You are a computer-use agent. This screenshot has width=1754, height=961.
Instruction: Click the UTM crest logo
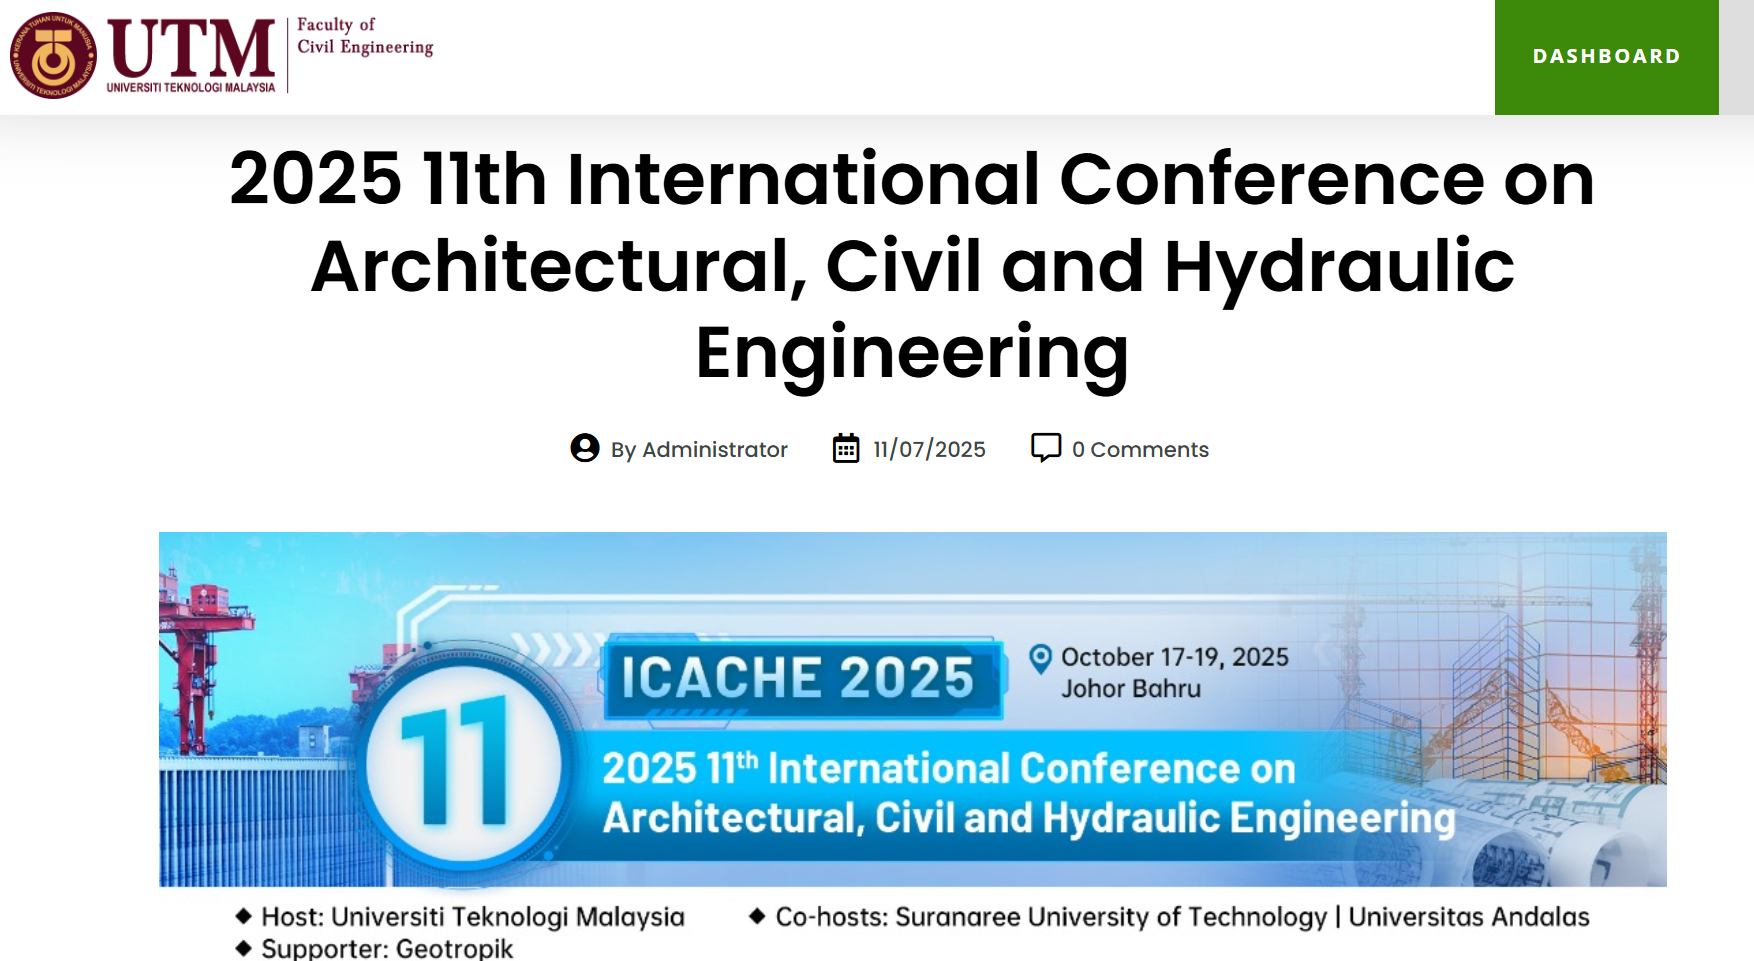coord(53,56)
